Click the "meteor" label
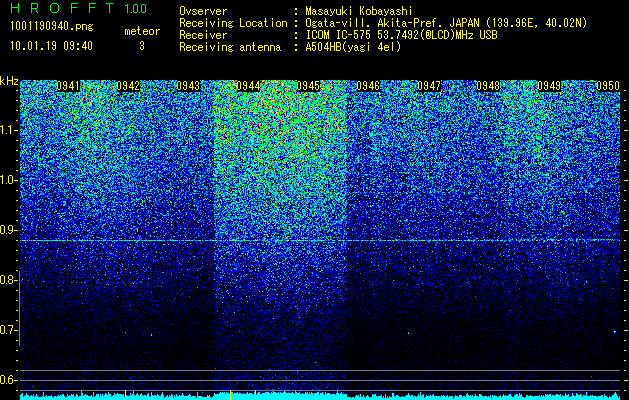This screenshot has height=400, width=629. [x=142, y=31]
